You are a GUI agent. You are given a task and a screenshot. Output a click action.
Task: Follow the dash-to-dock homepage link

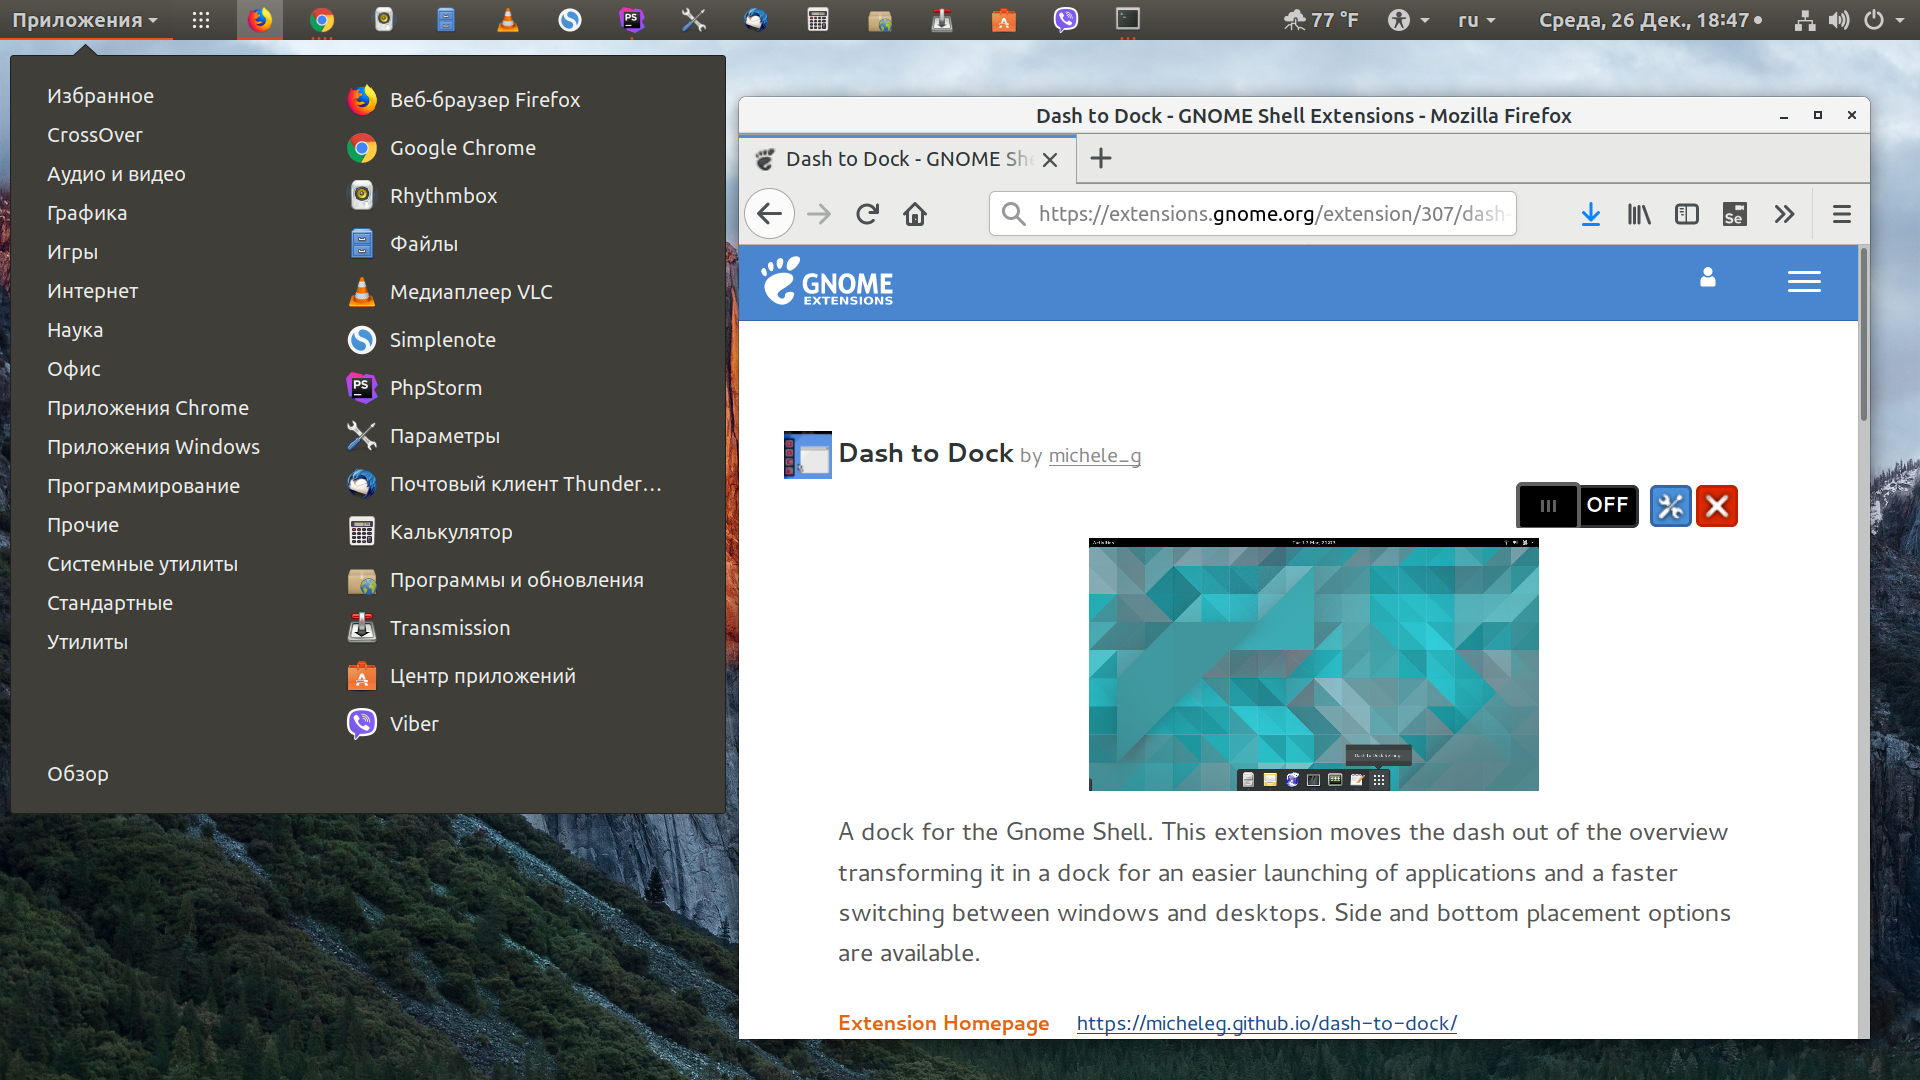pyautogui.click(x=1267, y=1023)
